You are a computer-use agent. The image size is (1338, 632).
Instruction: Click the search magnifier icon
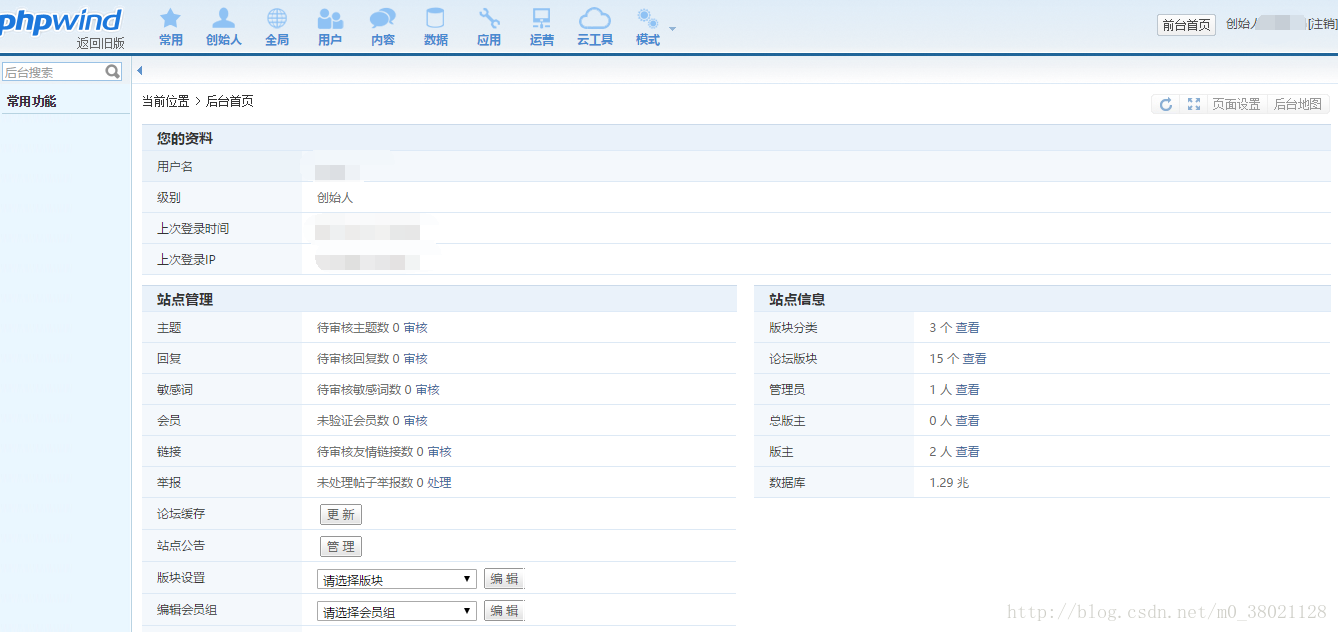click(113, 72)
